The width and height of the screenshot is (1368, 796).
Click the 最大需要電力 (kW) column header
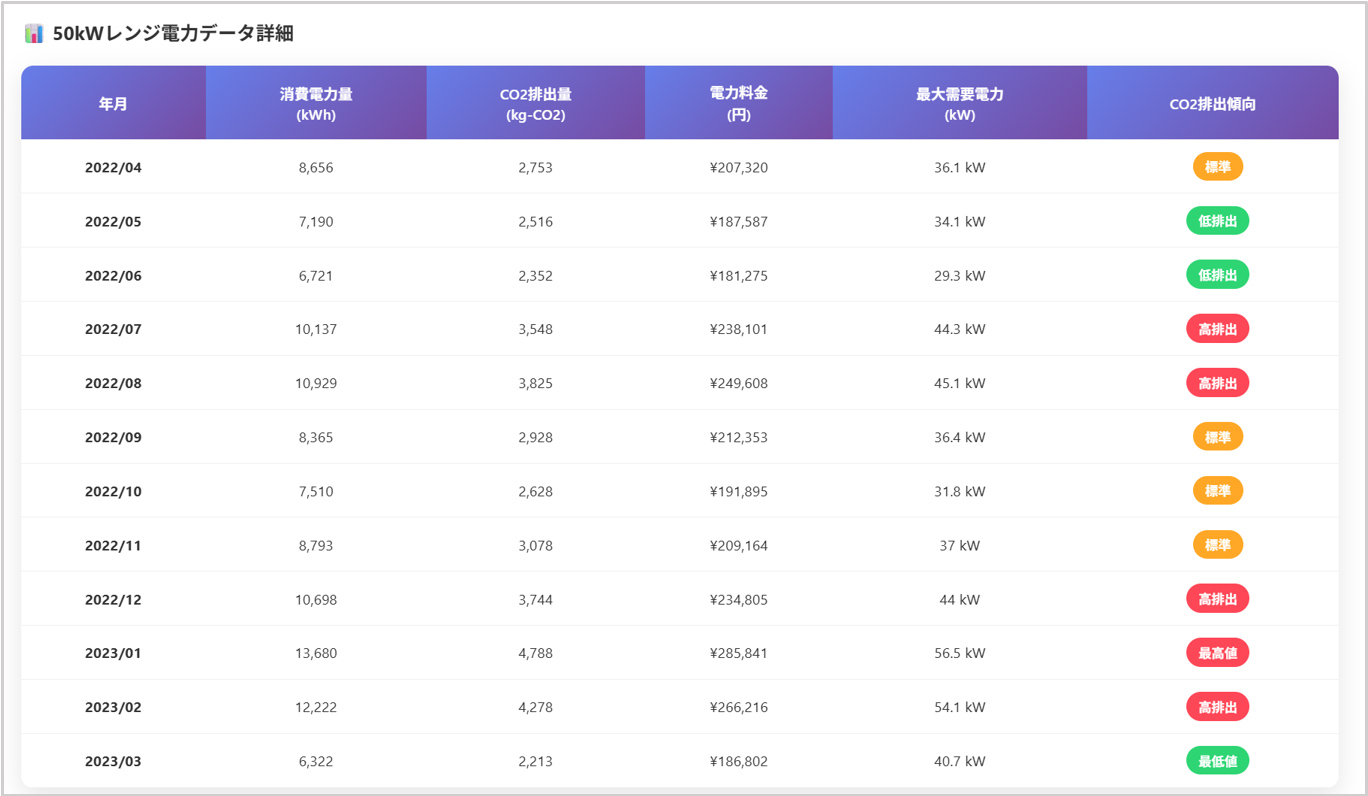click(959, 104)
